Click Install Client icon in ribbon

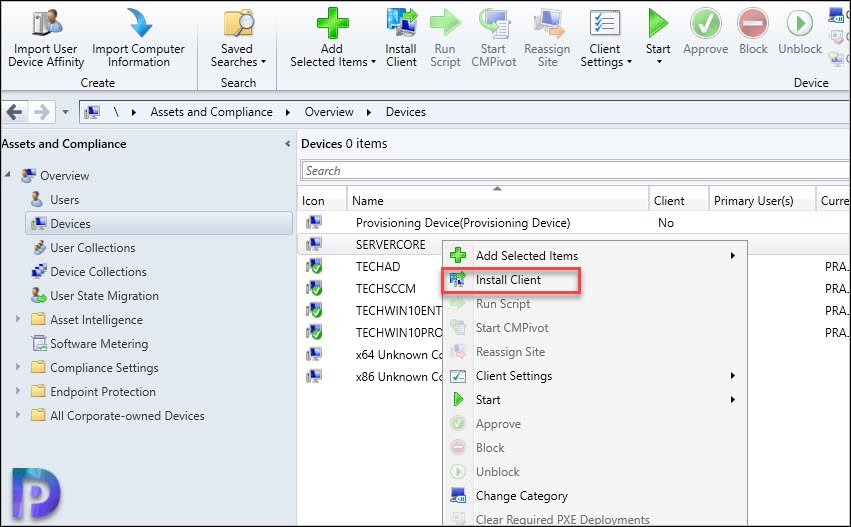pyautogui.click(x=402, y=22)
